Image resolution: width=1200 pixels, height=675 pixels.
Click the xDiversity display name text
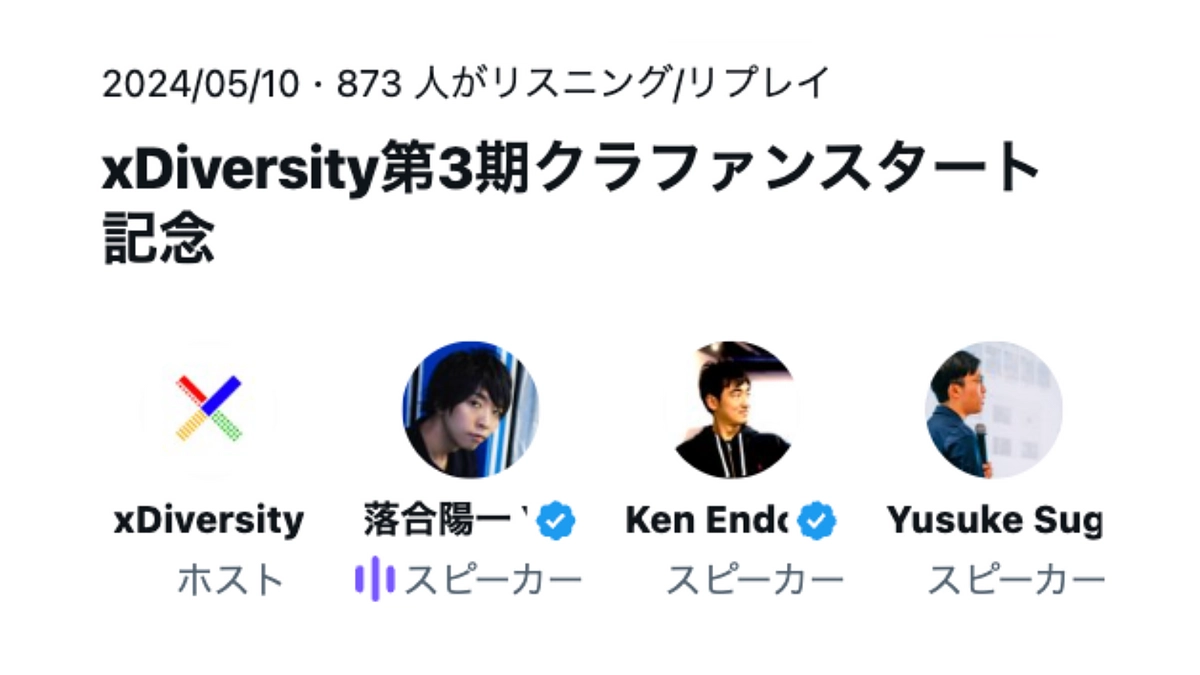(x=207, y=519)
